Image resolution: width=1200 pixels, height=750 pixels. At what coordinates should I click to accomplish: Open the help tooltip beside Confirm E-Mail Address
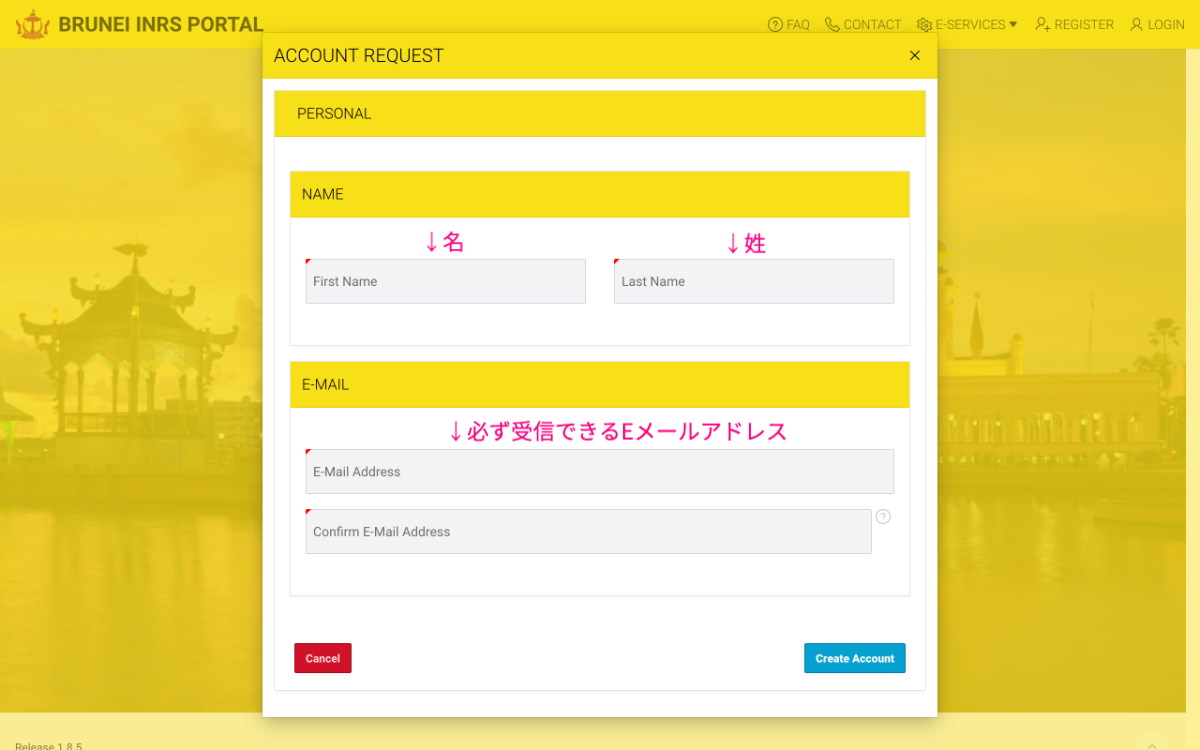(x=882, y=516)
